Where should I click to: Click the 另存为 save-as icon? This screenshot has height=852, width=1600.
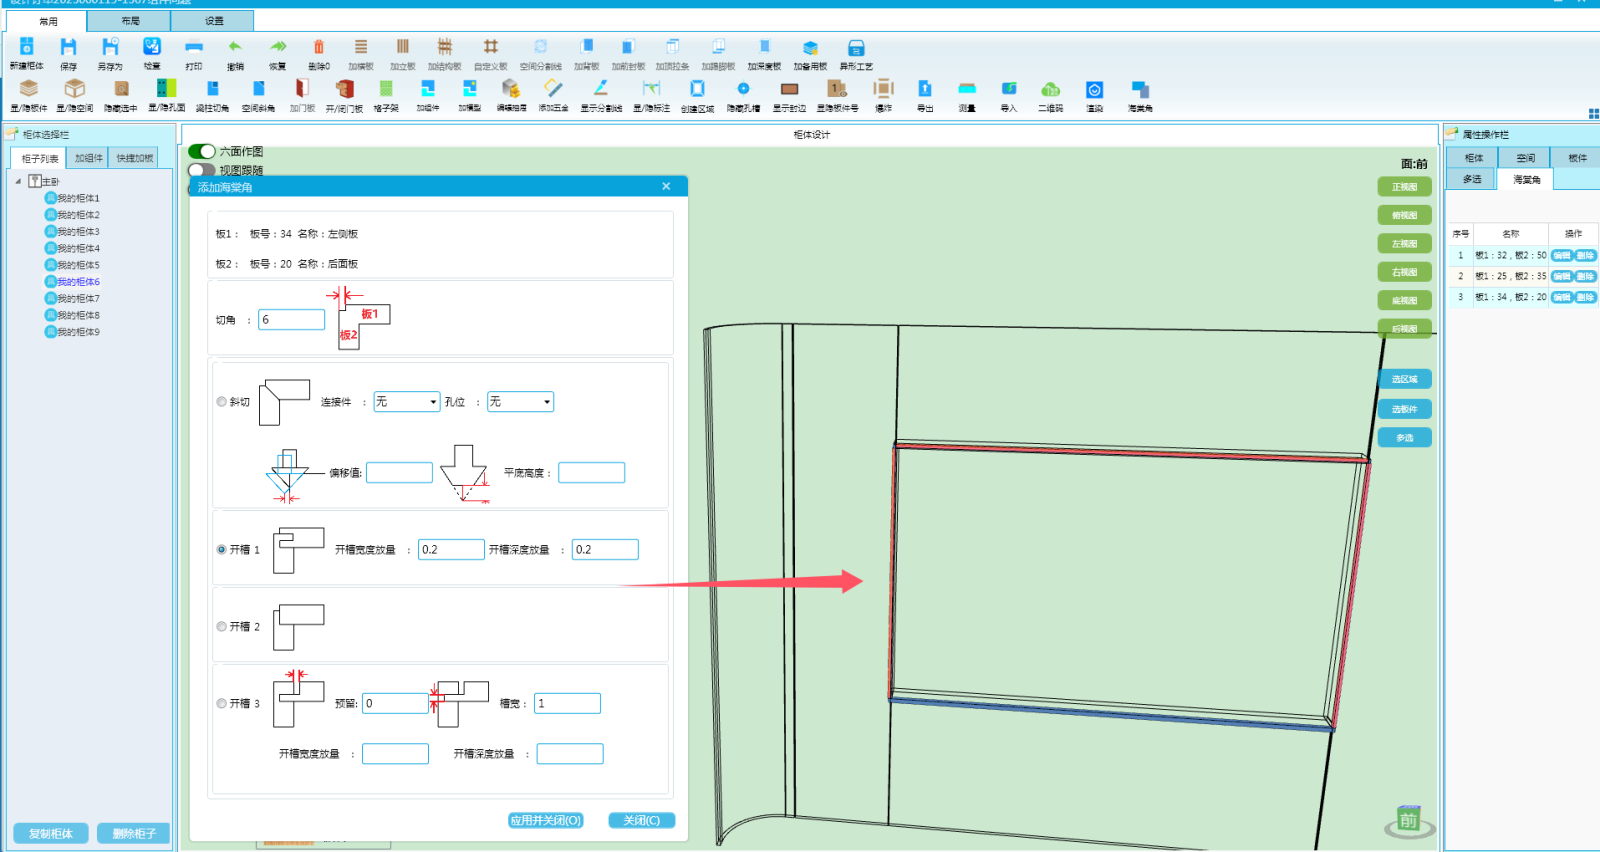point(110,47)
